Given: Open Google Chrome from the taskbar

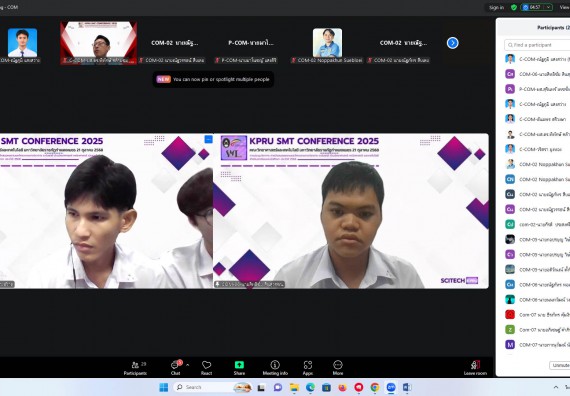Looking at the screenshot, I should tap(375, 388).
